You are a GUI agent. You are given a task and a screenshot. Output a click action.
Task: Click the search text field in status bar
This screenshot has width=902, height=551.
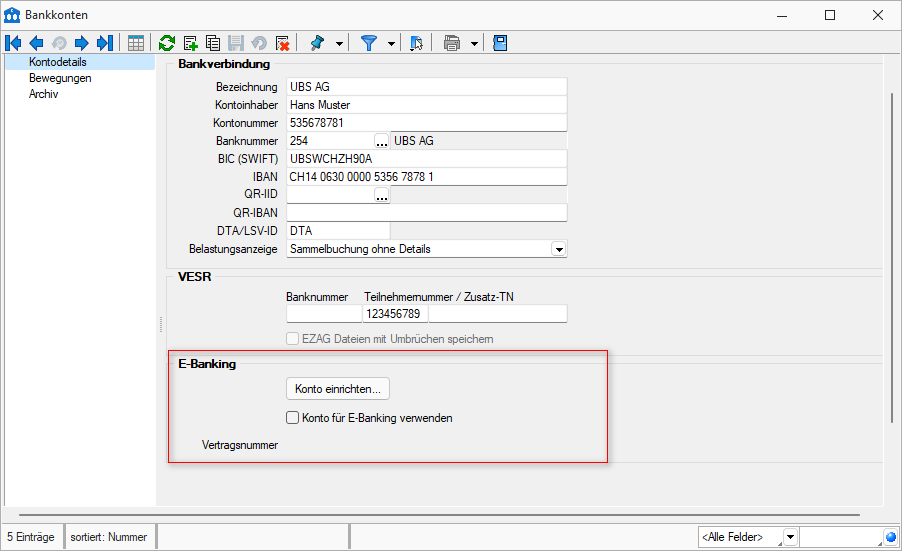(x=840, y=537)
